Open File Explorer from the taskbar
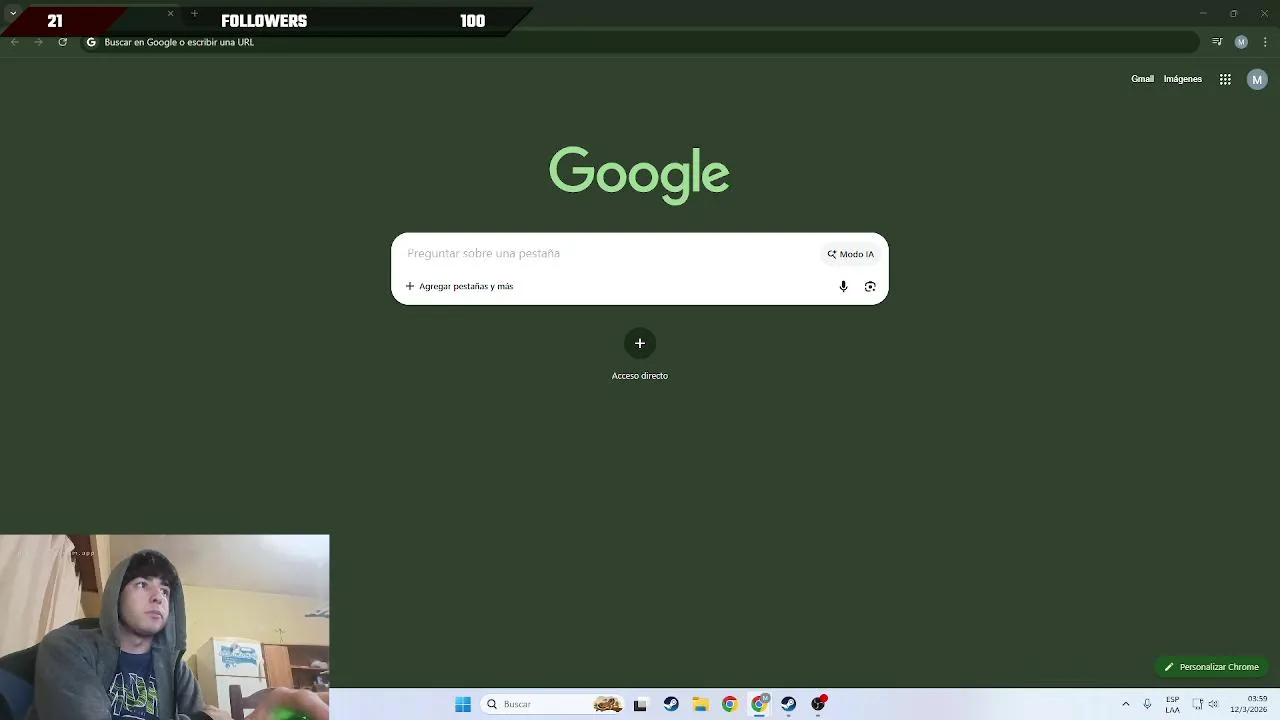 tap(700, 704)
